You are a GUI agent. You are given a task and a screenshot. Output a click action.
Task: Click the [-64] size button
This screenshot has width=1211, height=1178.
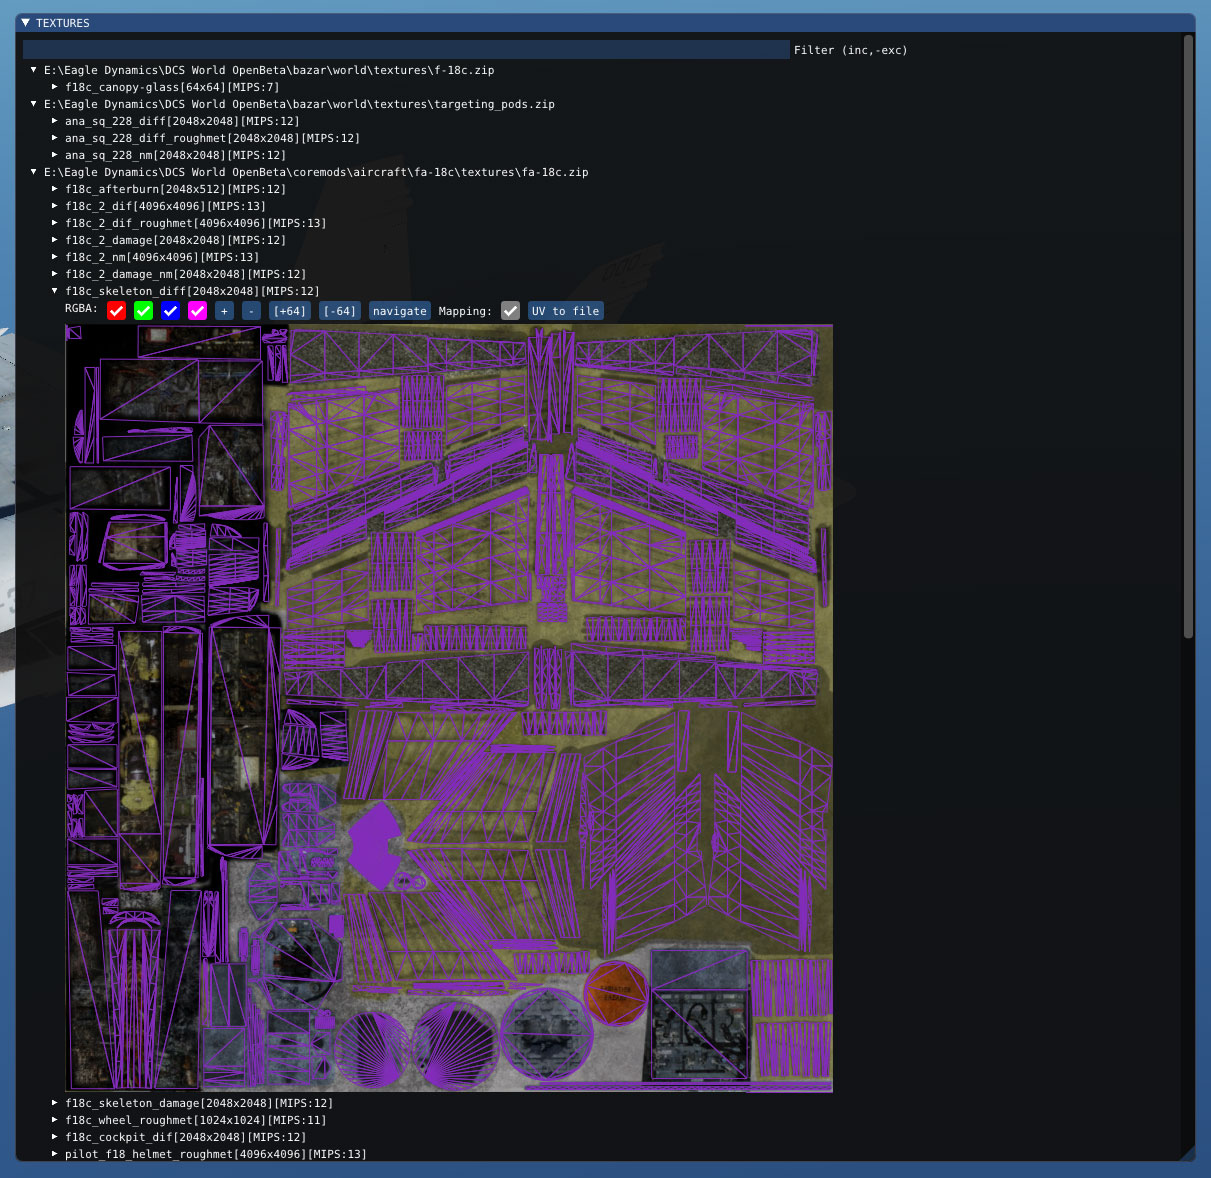pos(339,311)
